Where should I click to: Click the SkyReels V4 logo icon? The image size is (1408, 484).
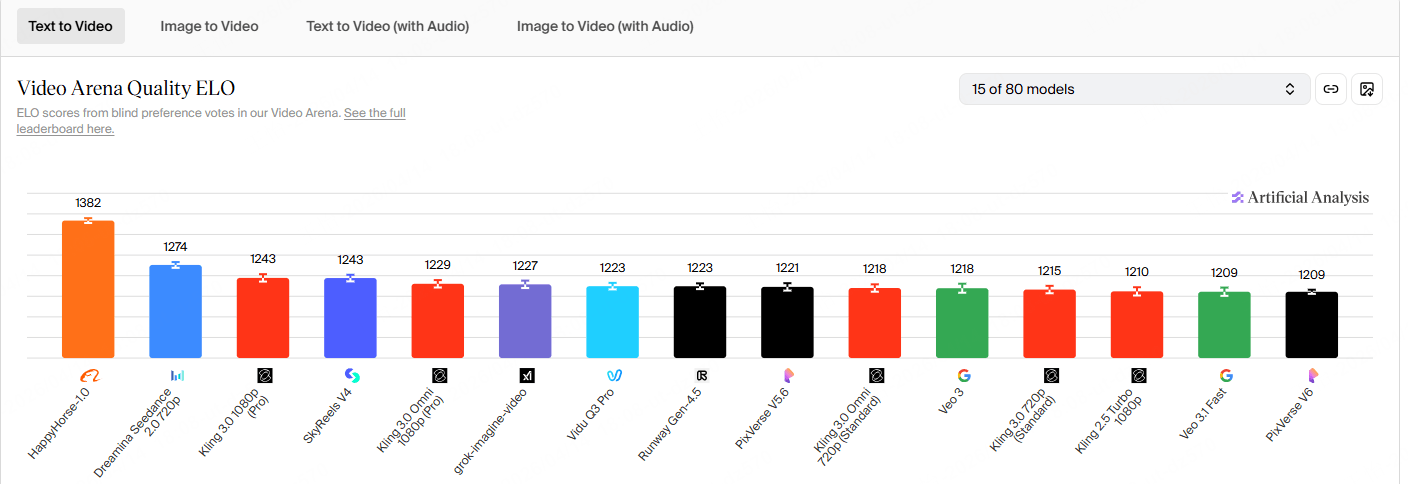point(352,376)
